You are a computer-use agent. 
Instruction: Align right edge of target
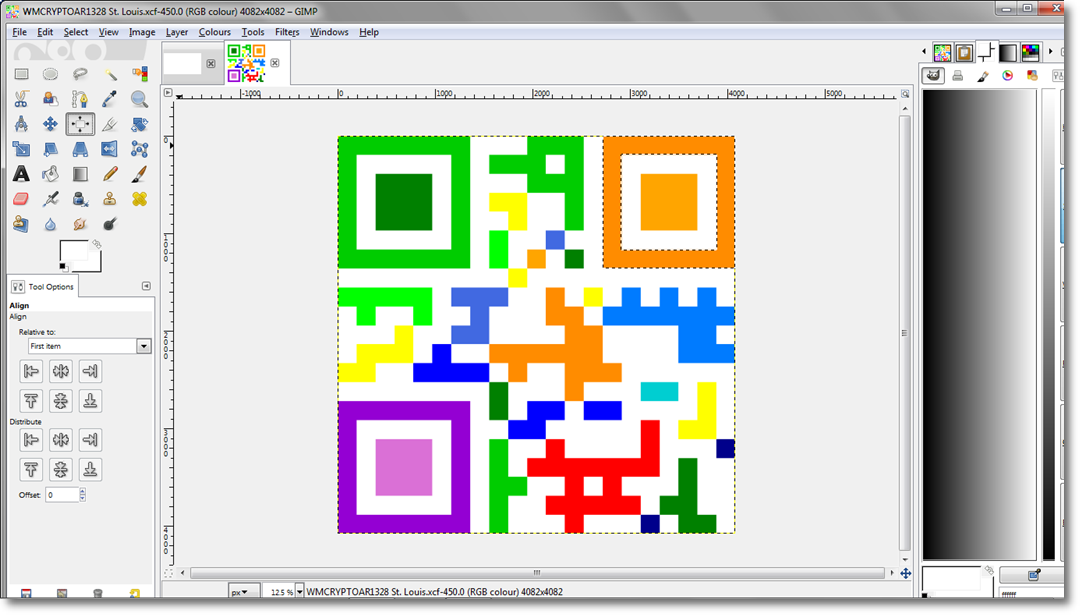tap(90, 371)
